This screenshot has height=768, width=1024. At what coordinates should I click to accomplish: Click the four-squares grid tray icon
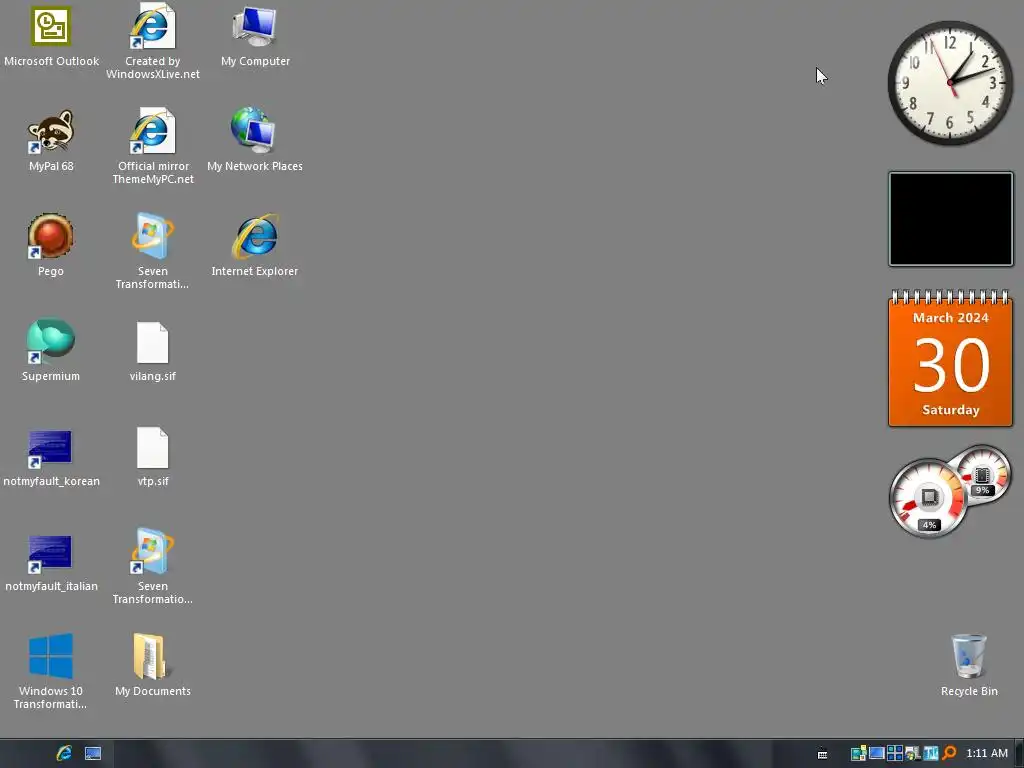[x=895, y=754]
